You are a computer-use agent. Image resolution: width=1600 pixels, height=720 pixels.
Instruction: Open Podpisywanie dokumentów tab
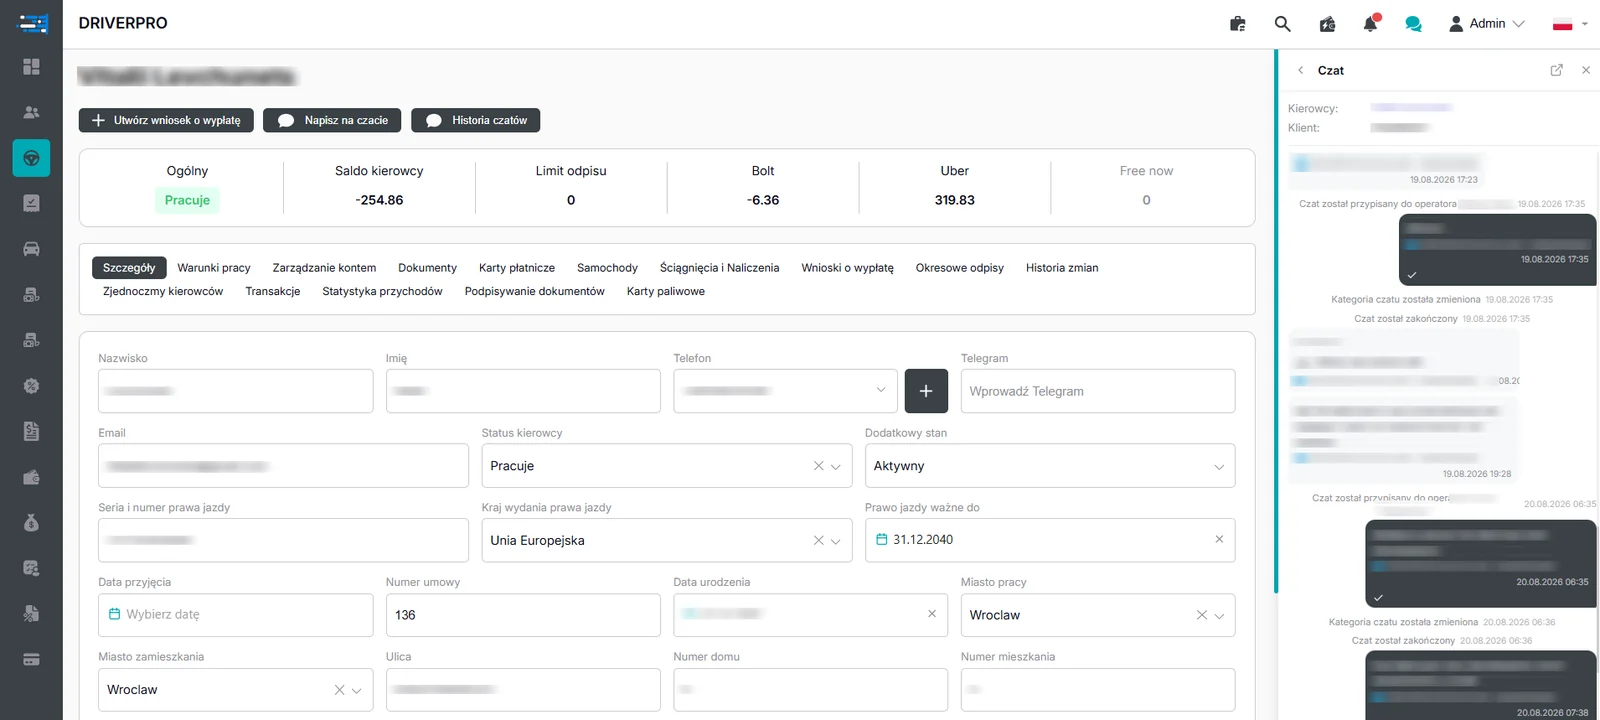(x=534, y=291)
